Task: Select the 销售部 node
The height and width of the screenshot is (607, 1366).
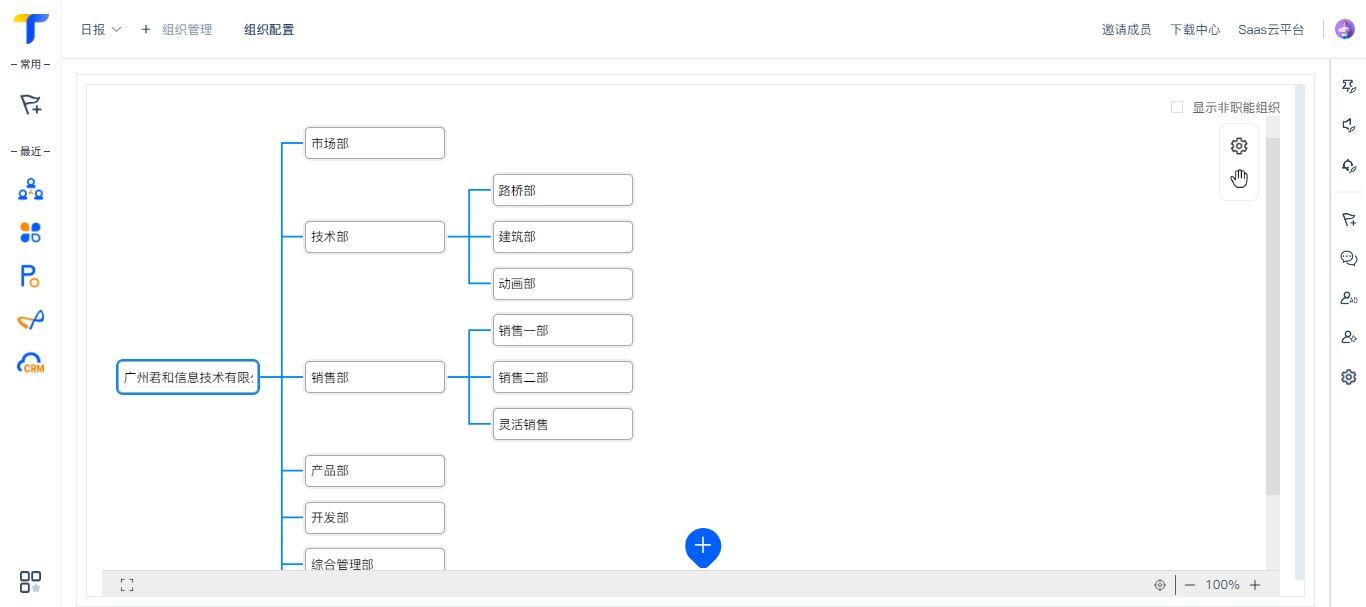Action: click(375, 377)
